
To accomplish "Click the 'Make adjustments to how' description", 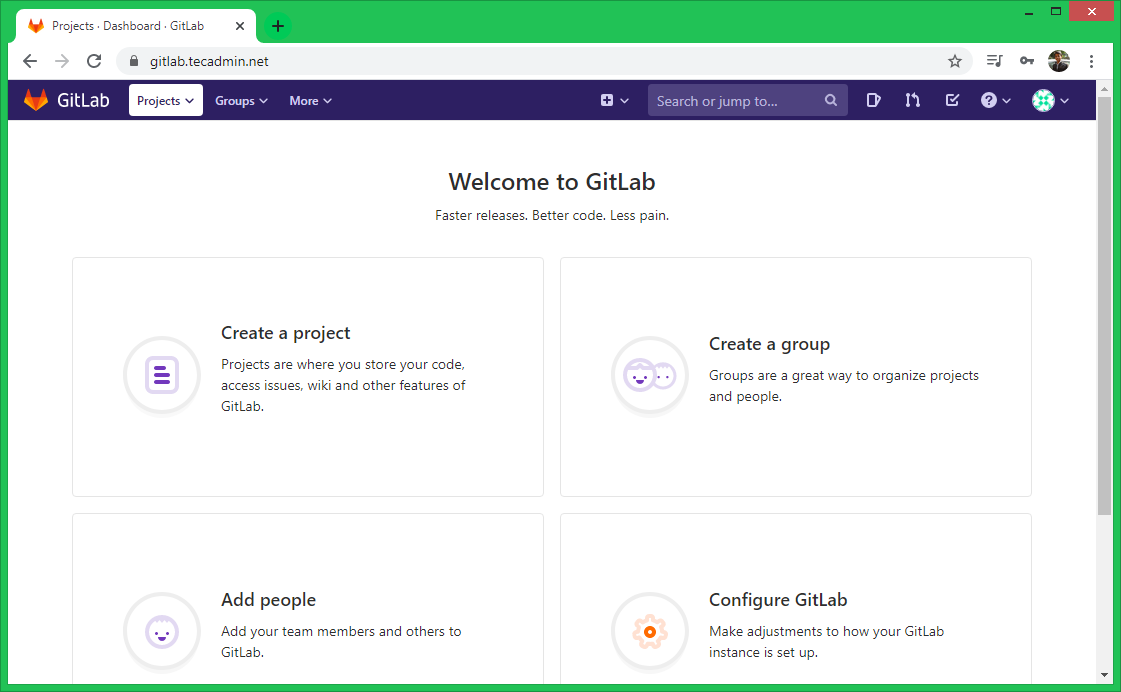I will tap(826, 641).
